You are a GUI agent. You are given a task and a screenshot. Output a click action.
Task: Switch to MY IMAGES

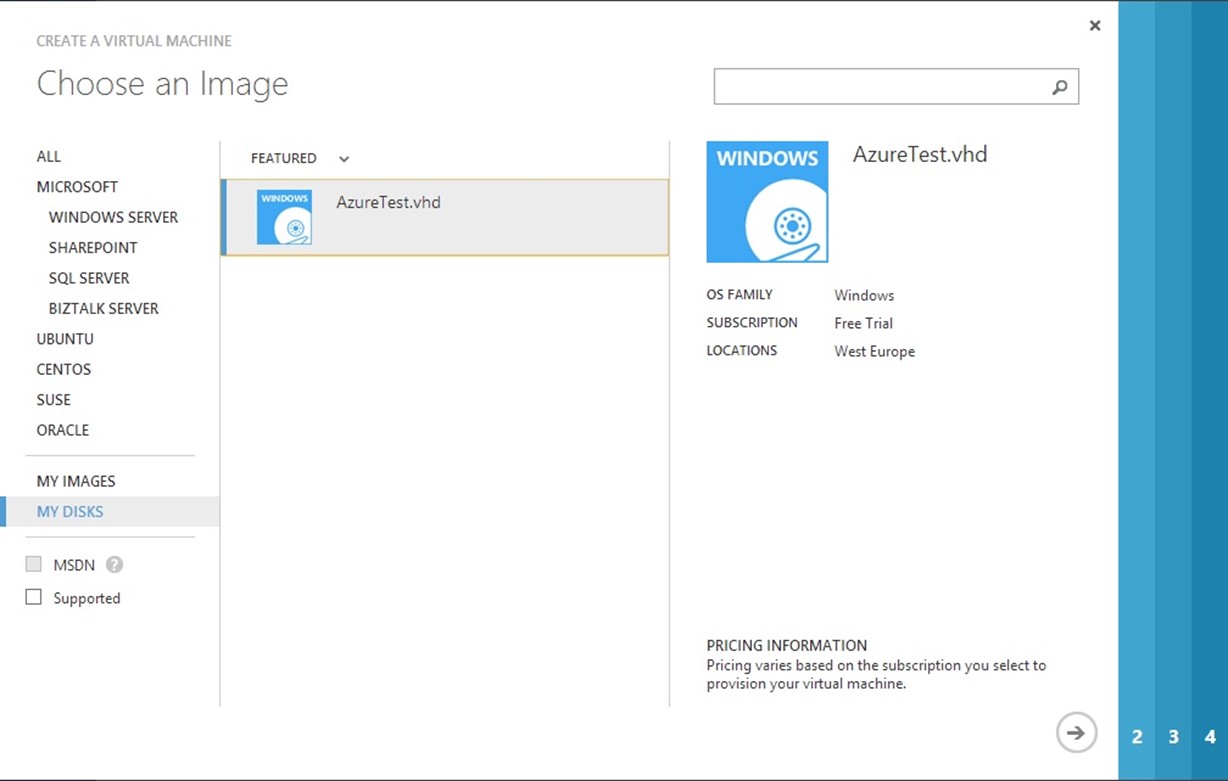click(x=76, y=481)
